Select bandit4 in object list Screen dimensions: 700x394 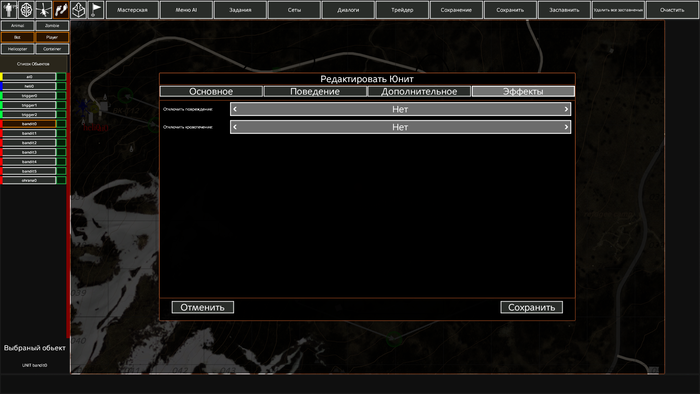click(x=29, y=162)
